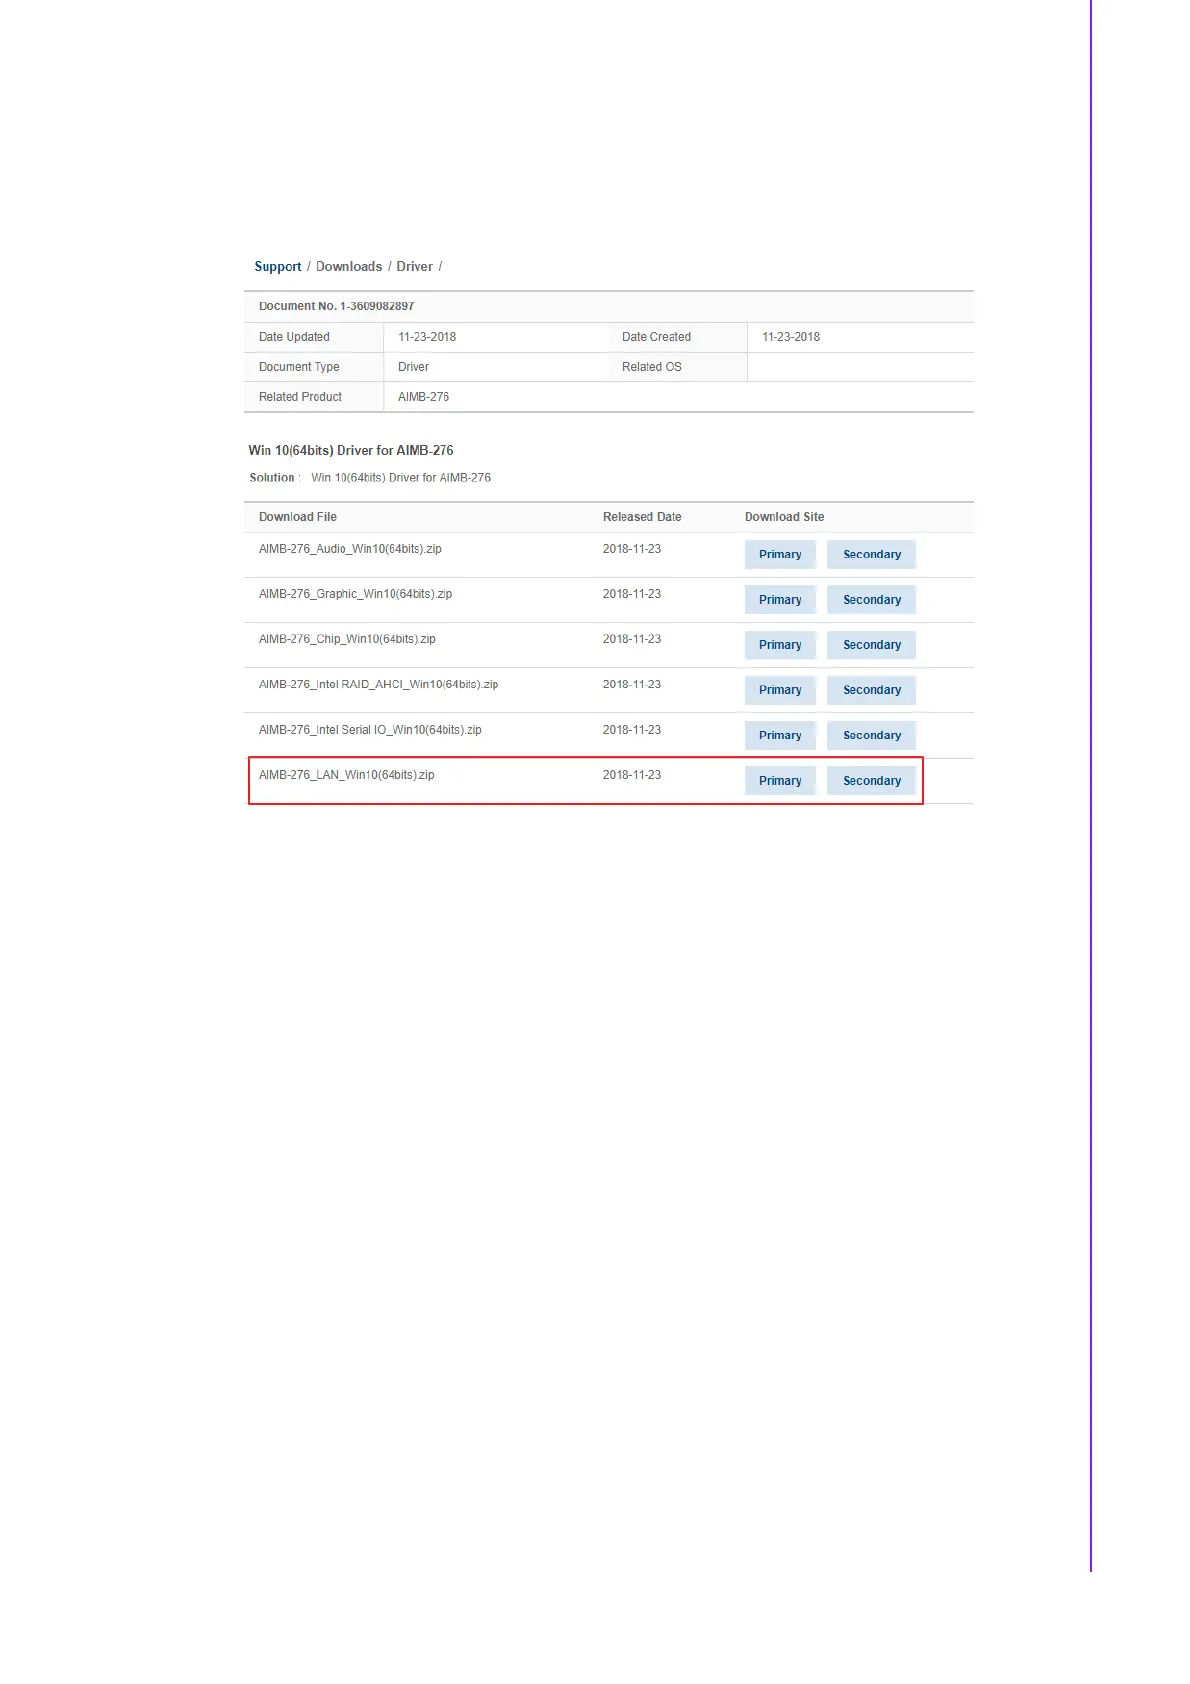Screen dimensions: 1190x1684
Task: Select AIMB-276_Graphic_Win10(64bits).zip file name
Action: (355, 594)
